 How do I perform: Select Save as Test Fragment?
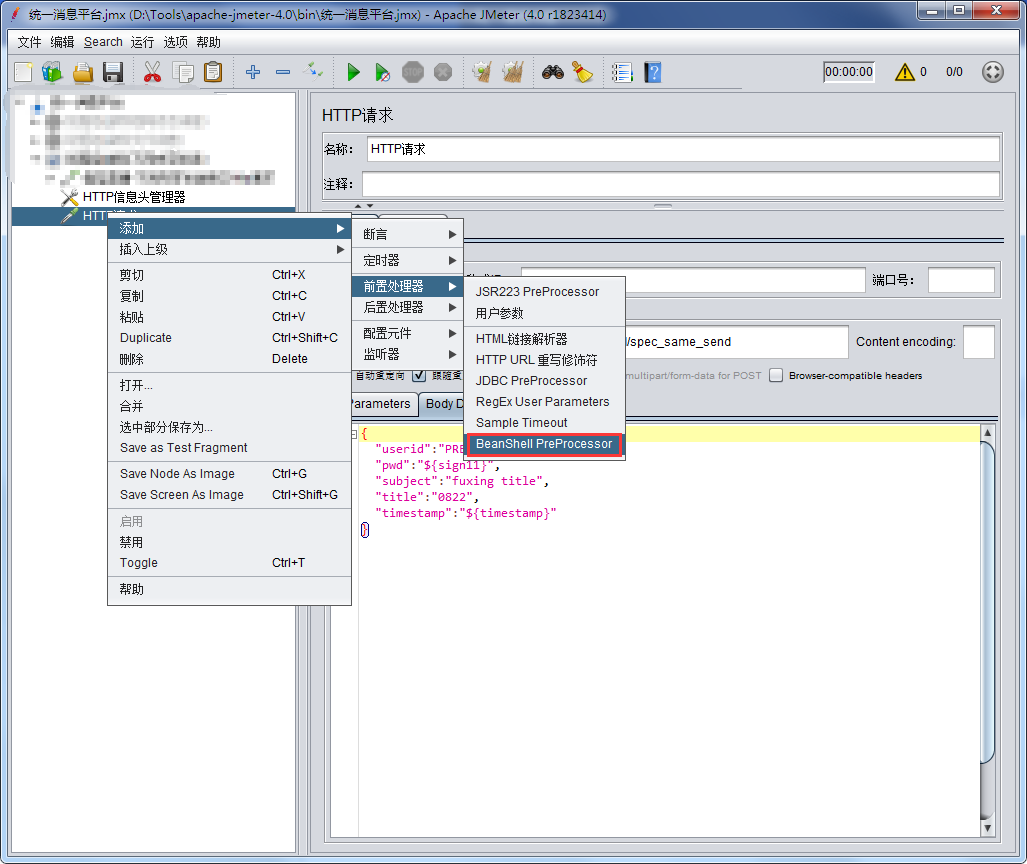(x=229, y=448)
